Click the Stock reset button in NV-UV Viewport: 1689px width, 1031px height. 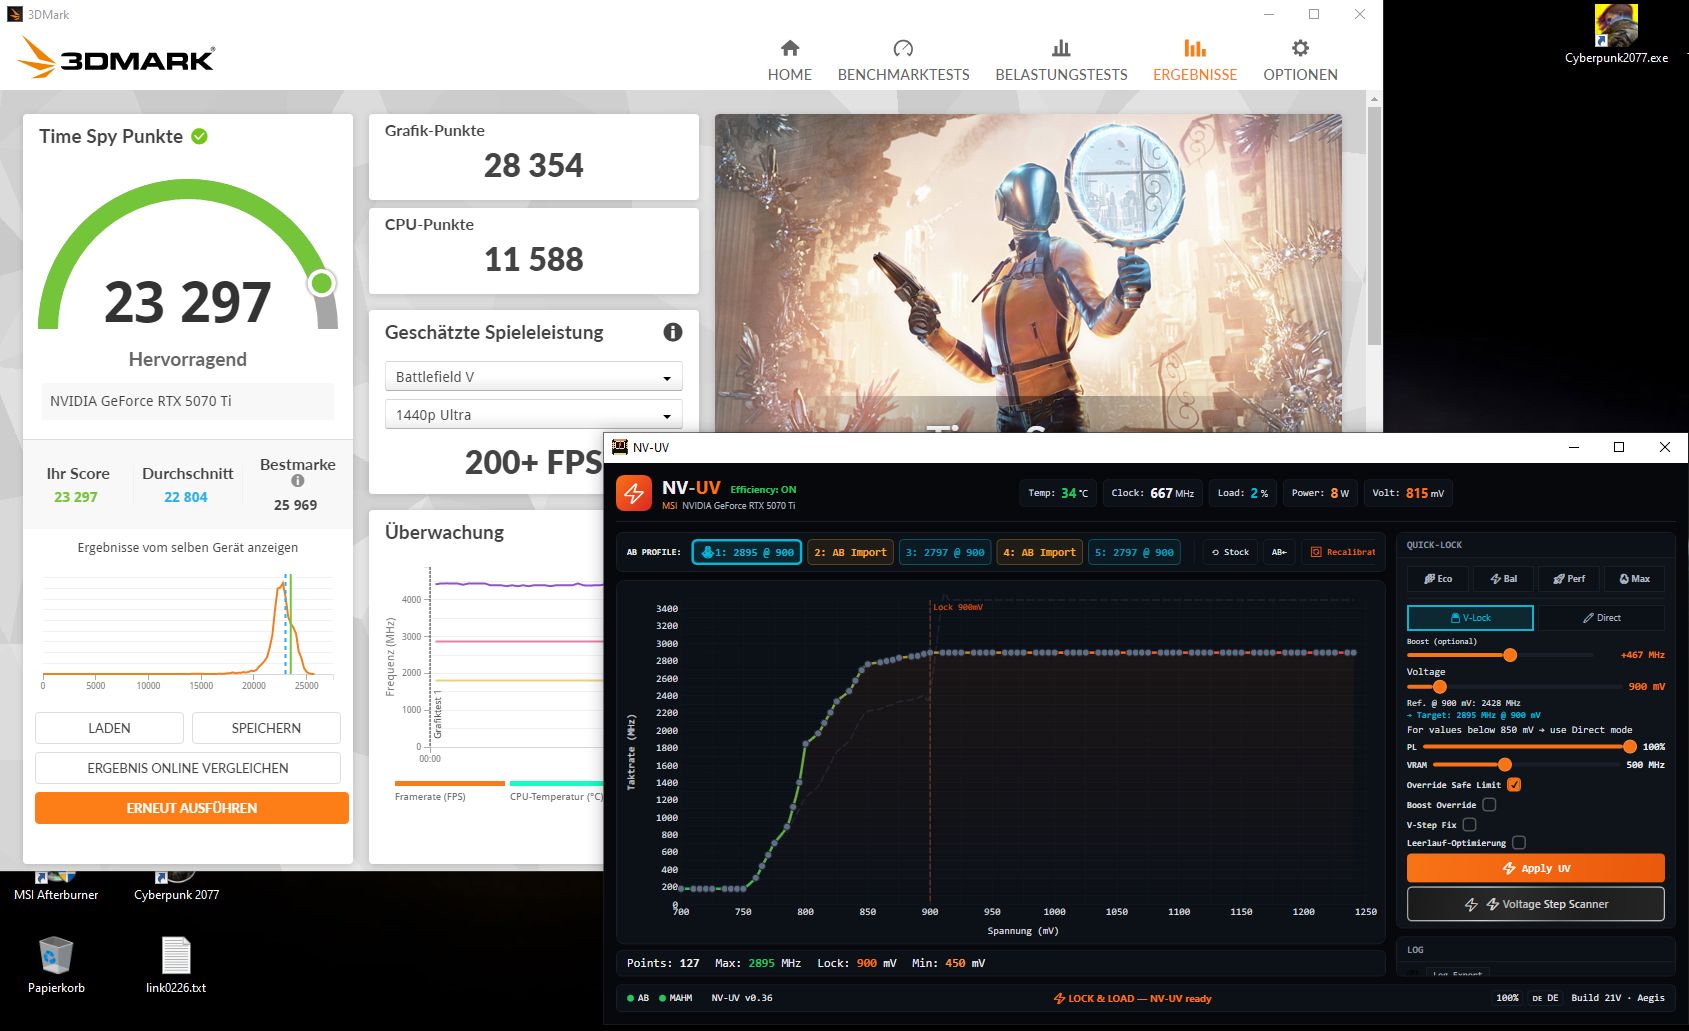tap(1230, 552)
